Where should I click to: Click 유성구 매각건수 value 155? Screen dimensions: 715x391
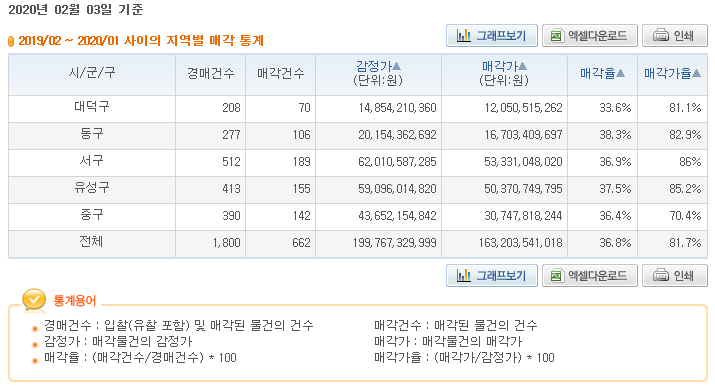[301, 188]
